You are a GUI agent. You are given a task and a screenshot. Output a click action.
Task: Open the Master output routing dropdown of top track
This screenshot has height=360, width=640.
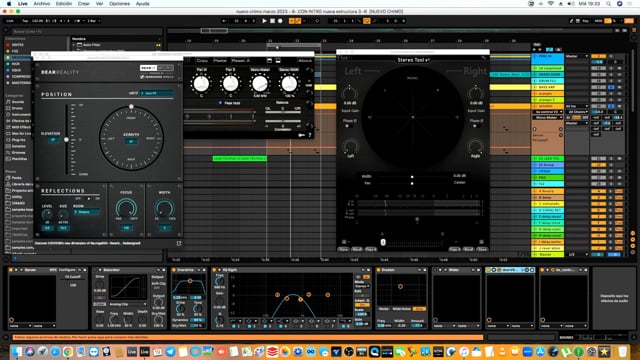[x=577, y=56]
